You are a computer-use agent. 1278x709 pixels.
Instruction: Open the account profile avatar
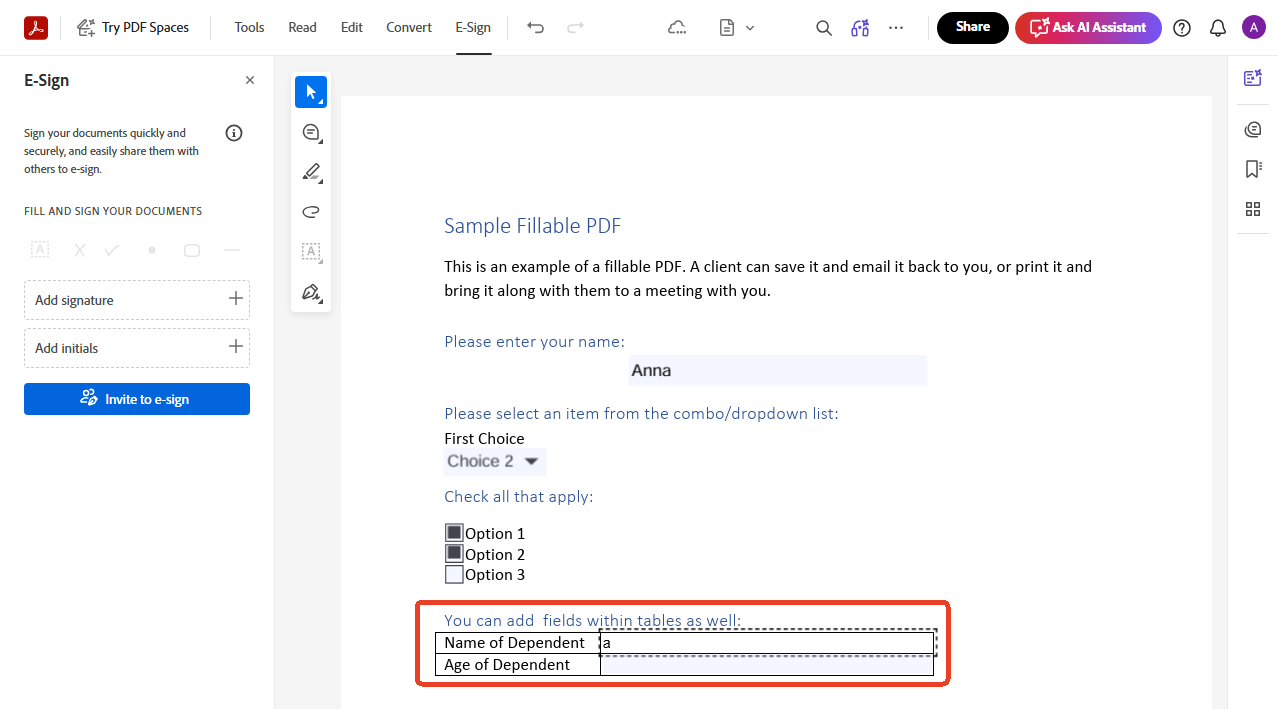1254,27
